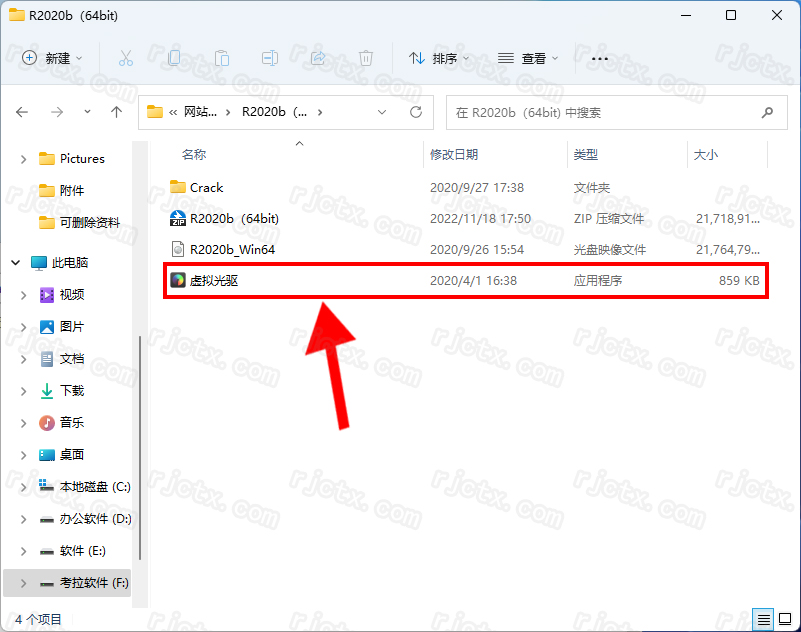Go up one folder level
801x632 pixels.
[116, 113]
